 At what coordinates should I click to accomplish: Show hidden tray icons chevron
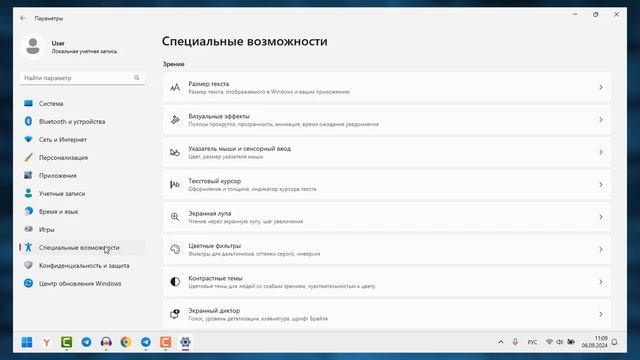pos(501,342)
